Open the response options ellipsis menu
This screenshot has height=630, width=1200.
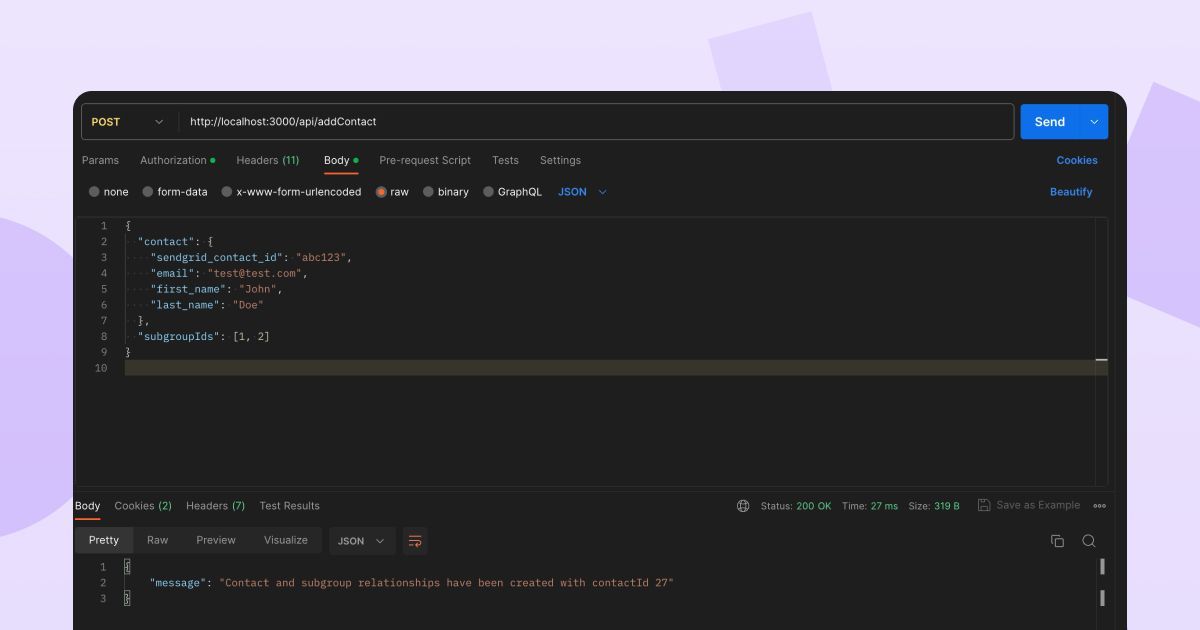(x=1099, y=506)
